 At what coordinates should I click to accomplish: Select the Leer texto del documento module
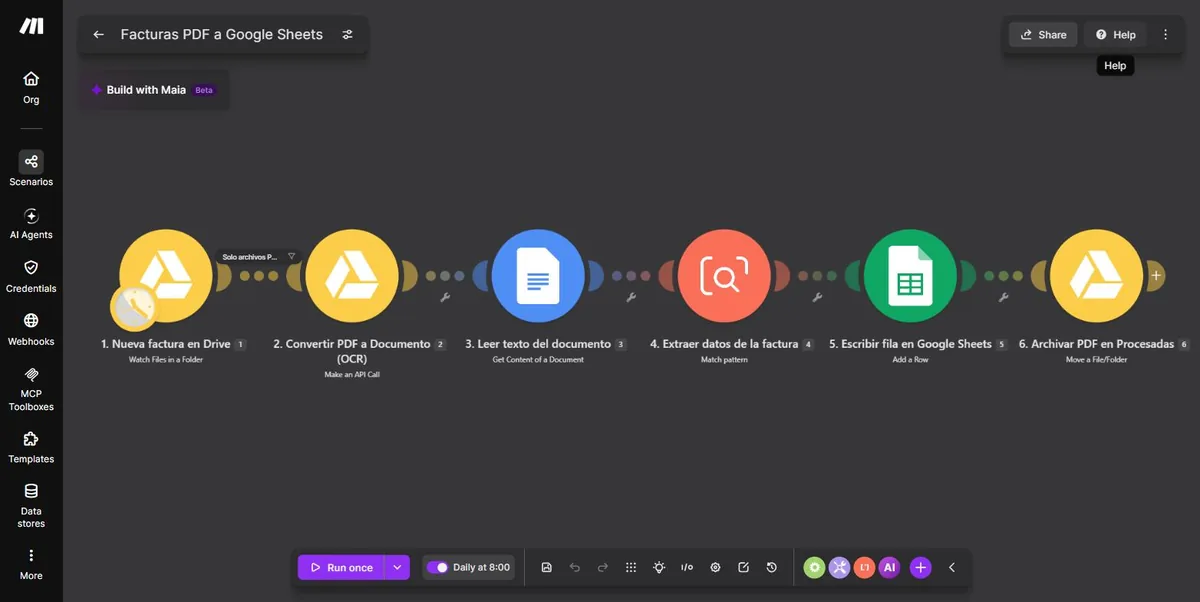point(538,275)
